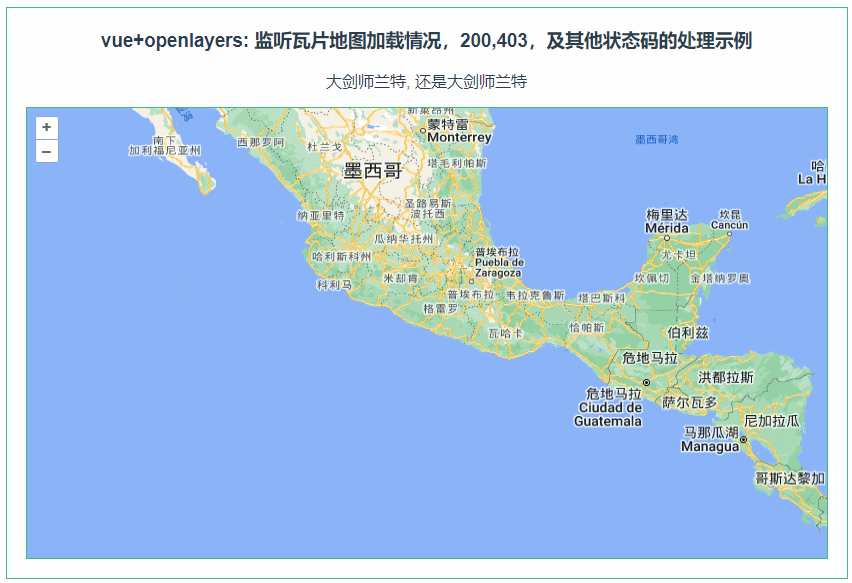Click the Managua capital marker
This screenshot has width=852, height=583.
tap(743, 440)
